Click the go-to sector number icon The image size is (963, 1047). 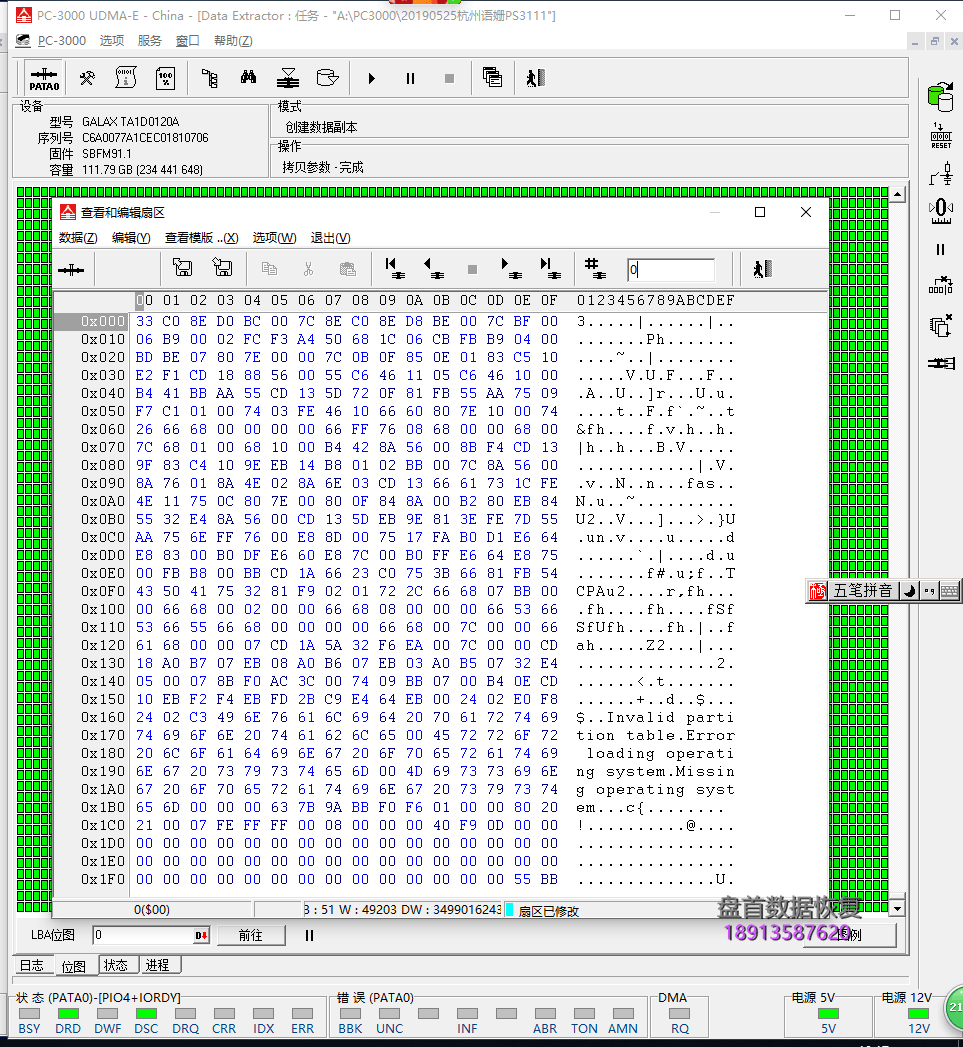tap(594, 268)
